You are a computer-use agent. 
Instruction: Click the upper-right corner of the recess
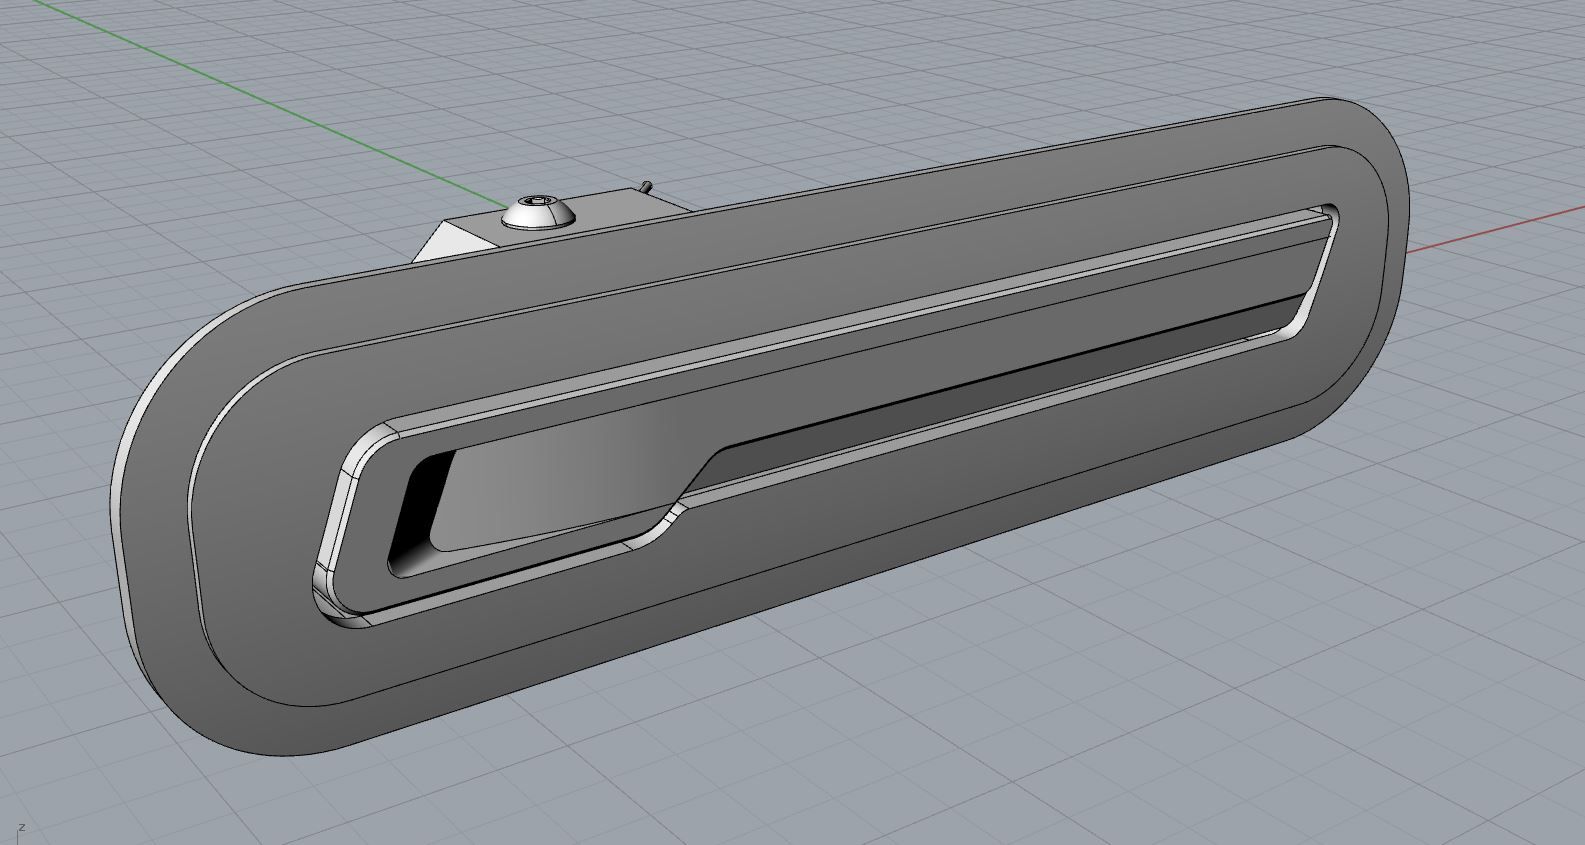point(1330,215)
